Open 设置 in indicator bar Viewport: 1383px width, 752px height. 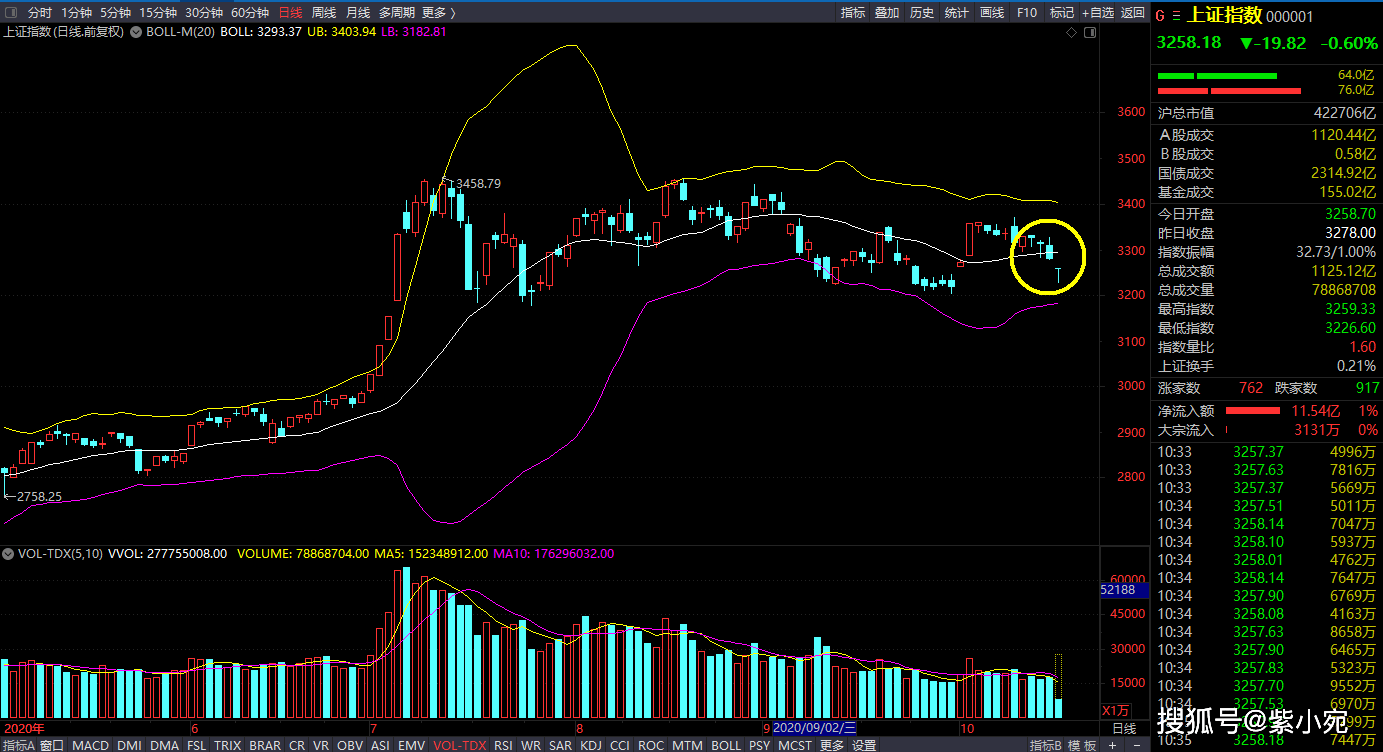[x=864, y=745]
